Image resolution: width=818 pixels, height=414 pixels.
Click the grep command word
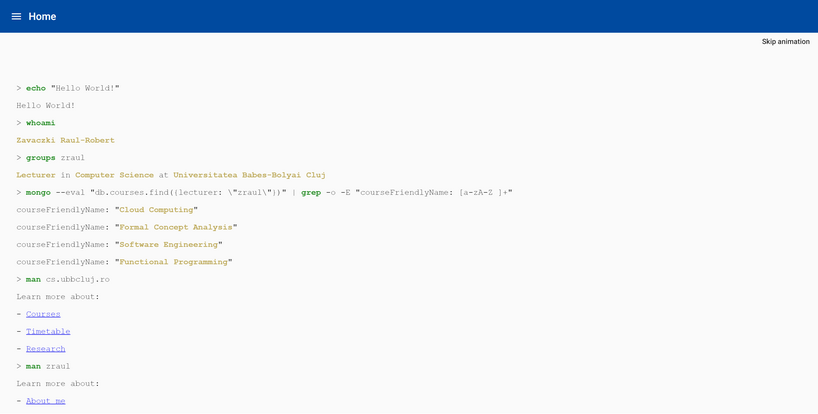click(x=311, y=192)
